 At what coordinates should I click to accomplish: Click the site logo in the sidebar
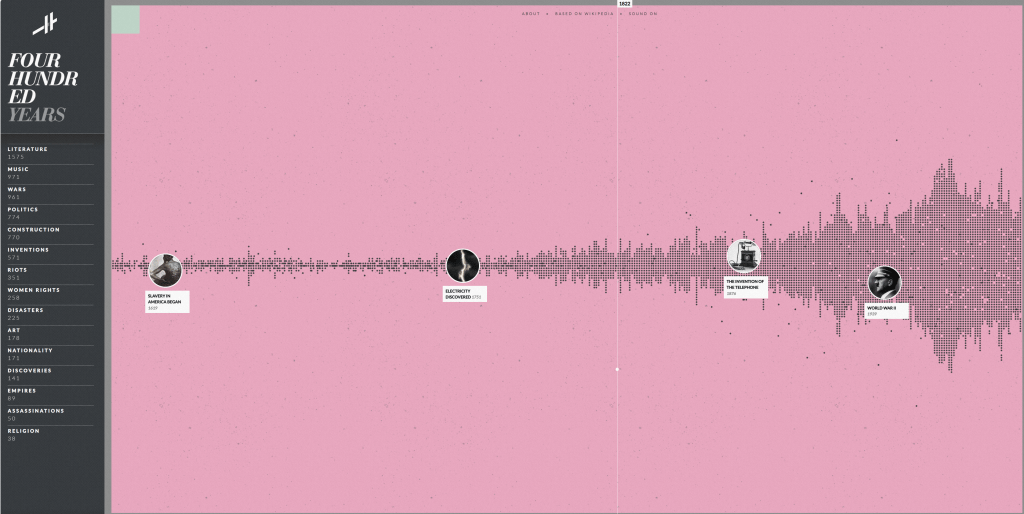(x=44, y=24)
